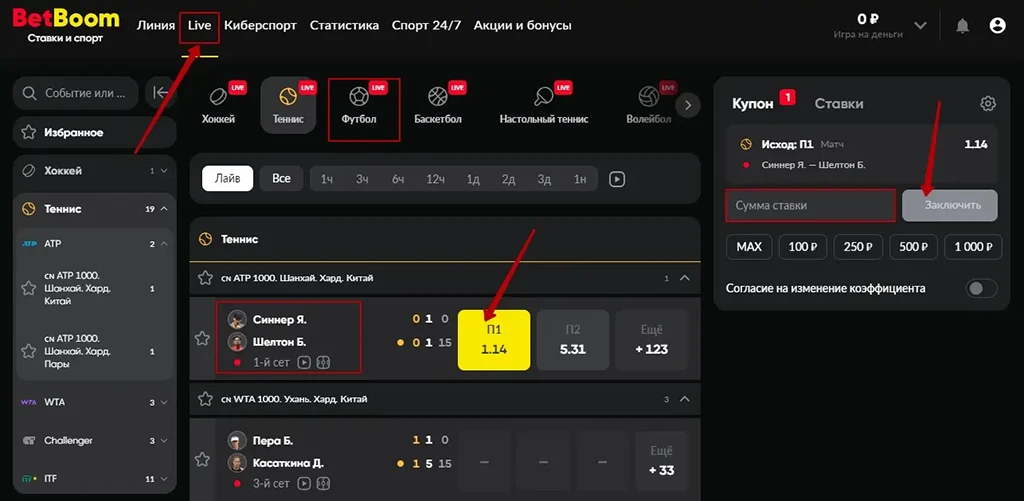Open the notifications bell icon
The image size is (1024, 501).
[x=962, y=26]
